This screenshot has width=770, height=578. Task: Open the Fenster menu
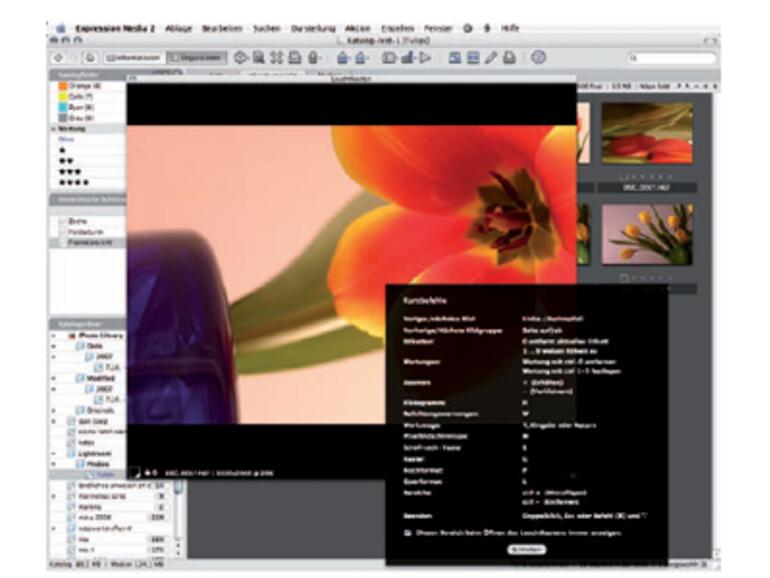coord(438,28)
